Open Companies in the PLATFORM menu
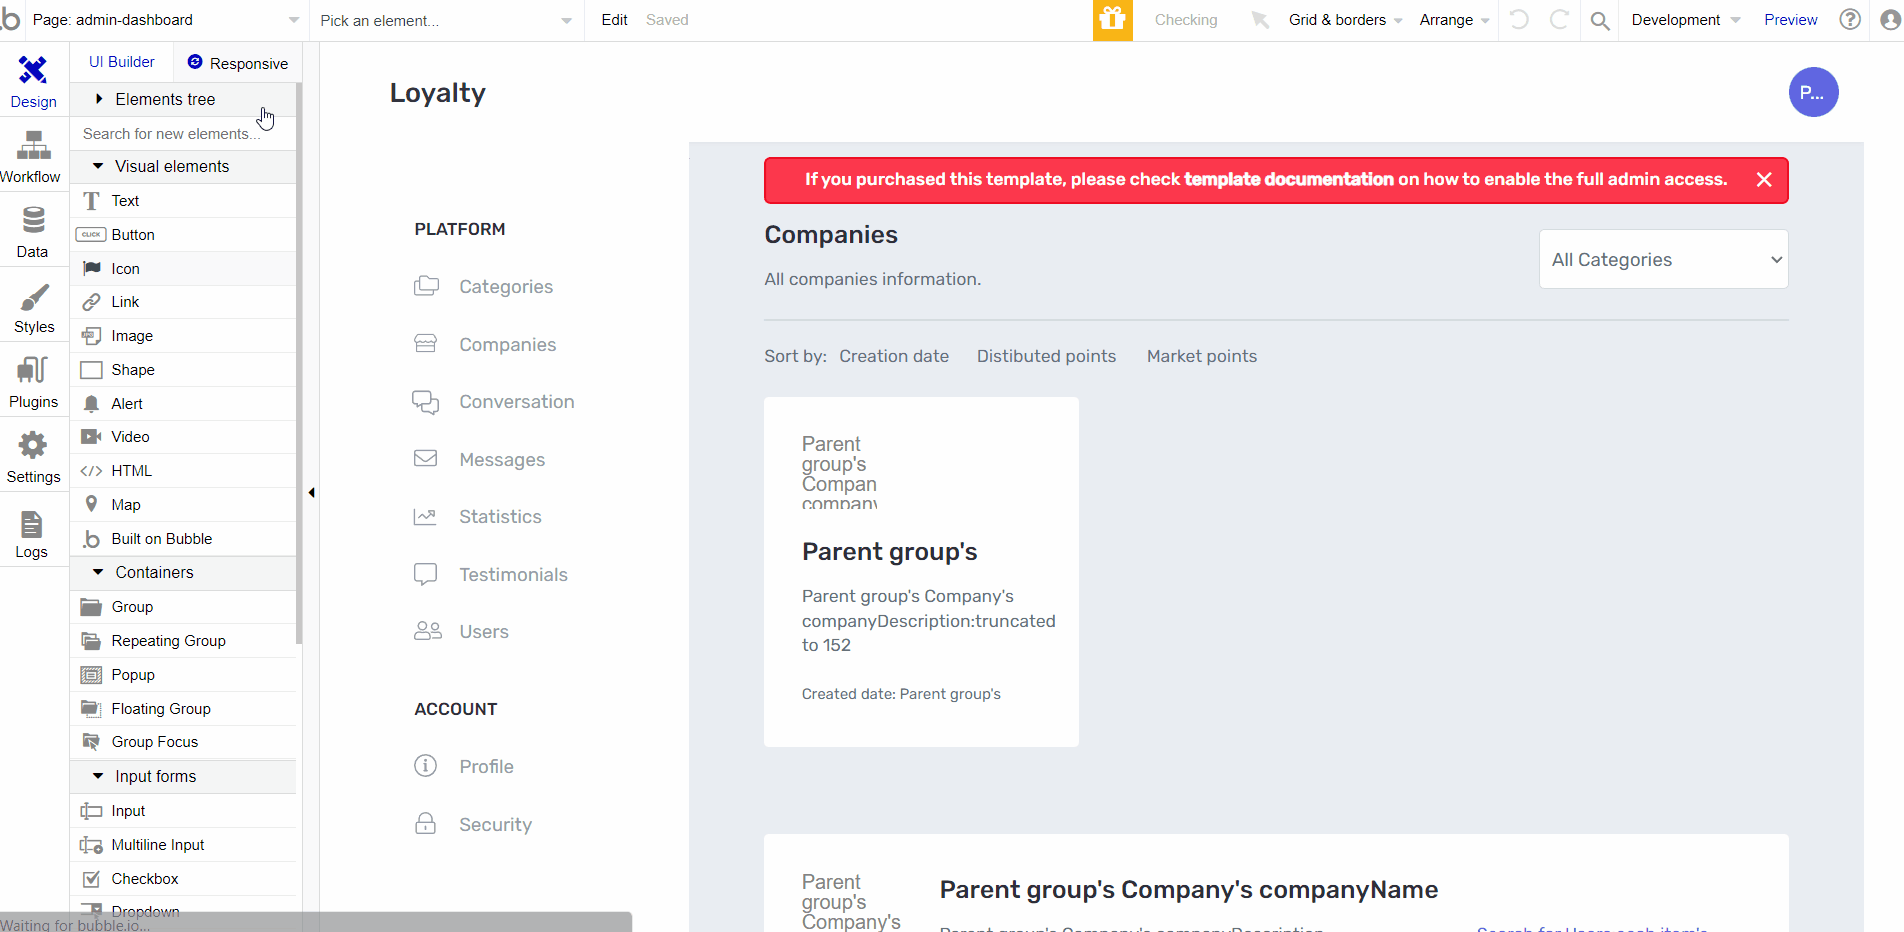 tap(485, 345)
